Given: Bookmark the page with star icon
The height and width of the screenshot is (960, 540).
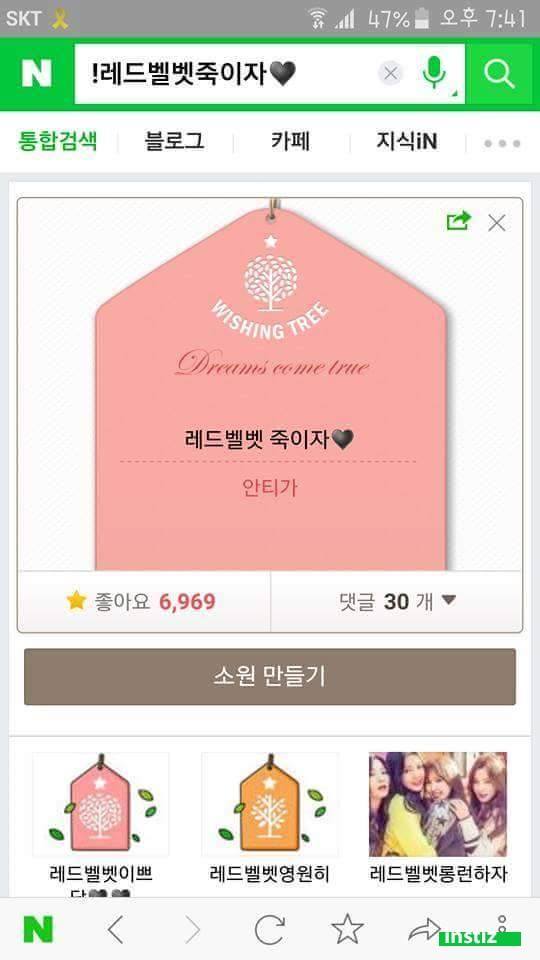Looking at the screenshot, I should tap(347, 929).
